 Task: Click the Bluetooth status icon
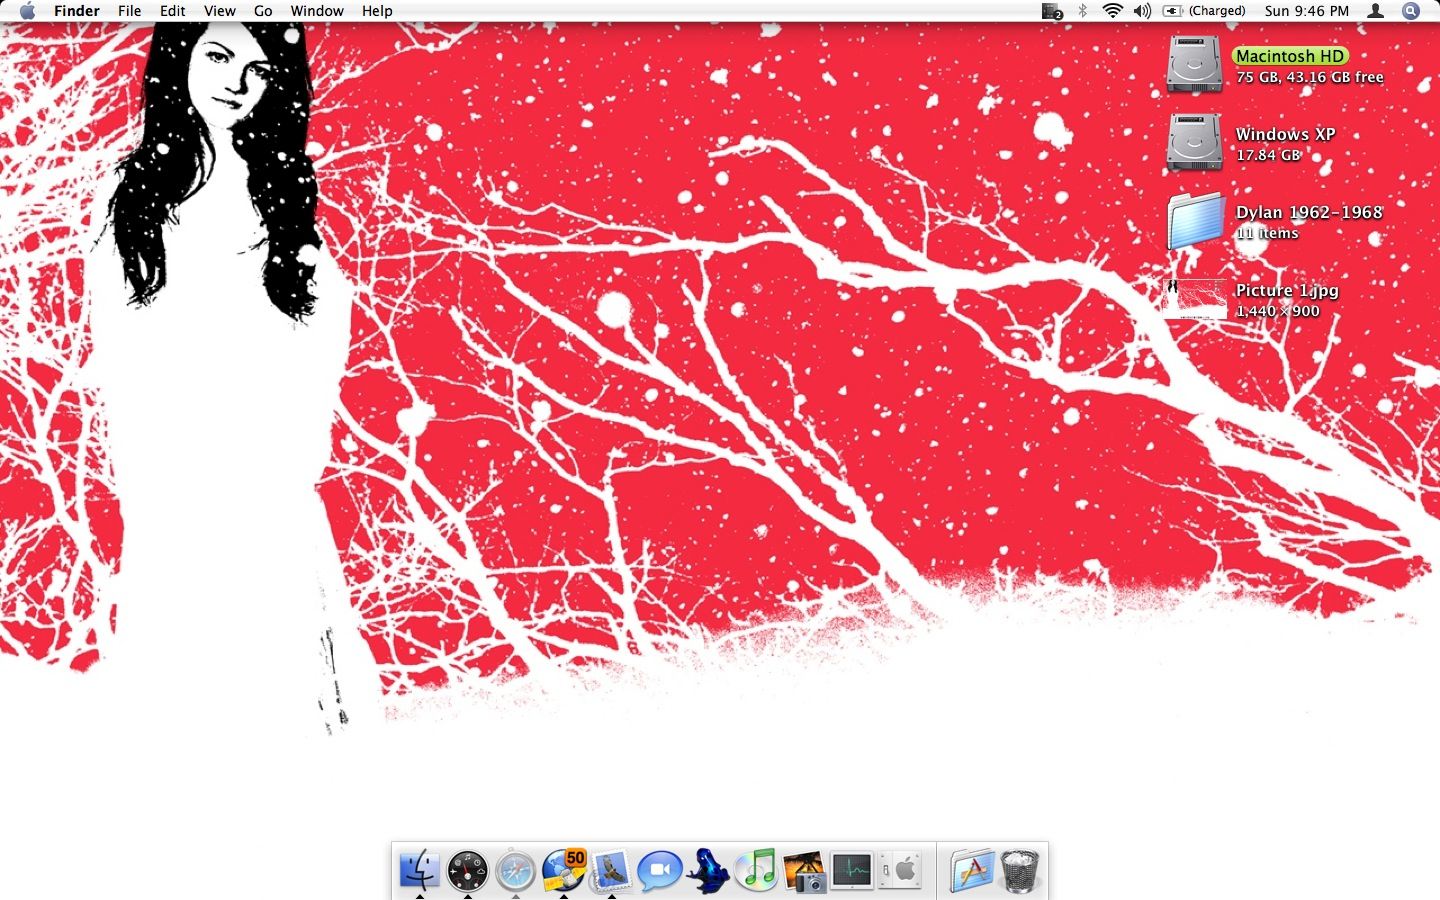pos(1082,11)
